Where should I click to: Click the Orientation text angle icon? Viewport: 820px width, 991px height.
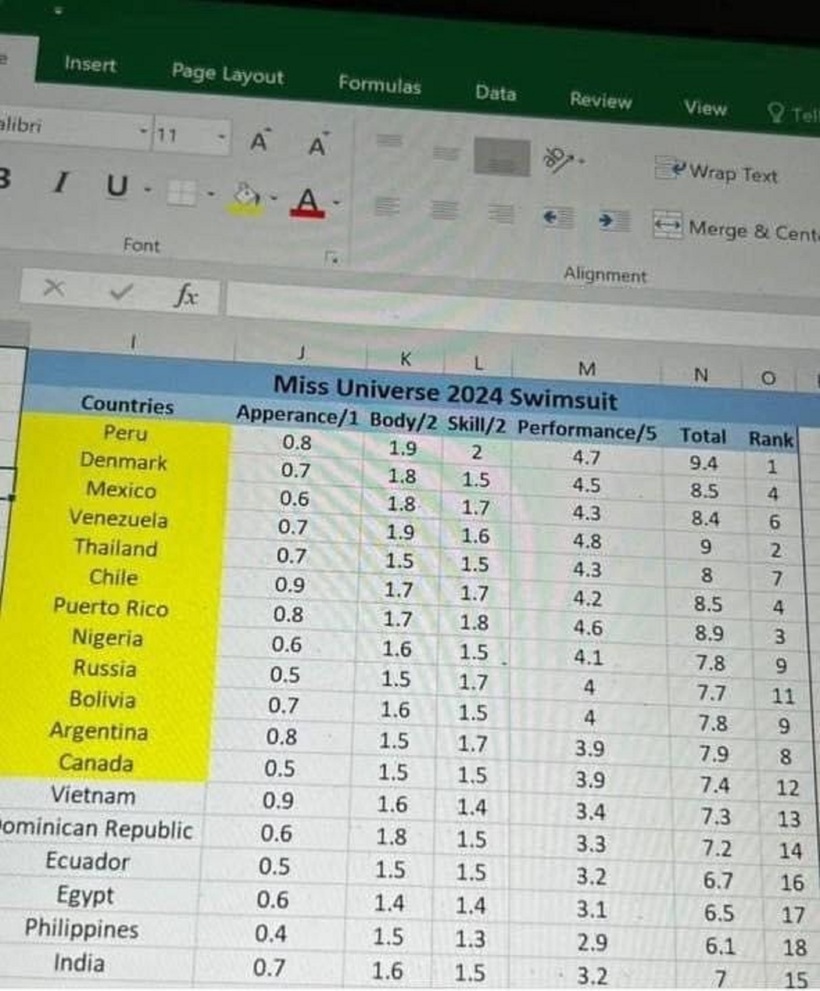click(x=556, y=159)
